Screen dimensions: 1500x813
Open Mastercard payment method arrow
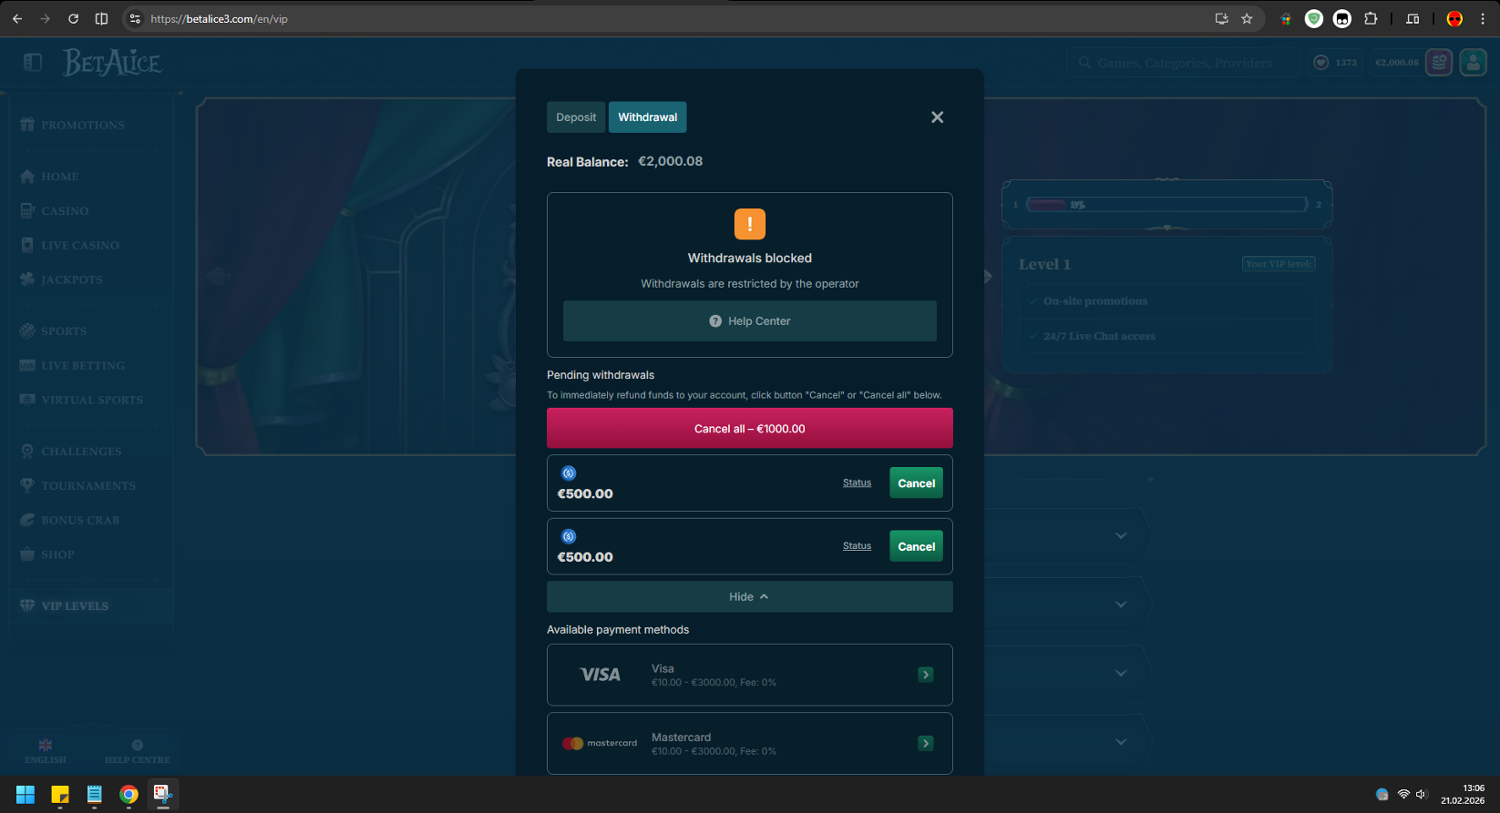(926, 743)
